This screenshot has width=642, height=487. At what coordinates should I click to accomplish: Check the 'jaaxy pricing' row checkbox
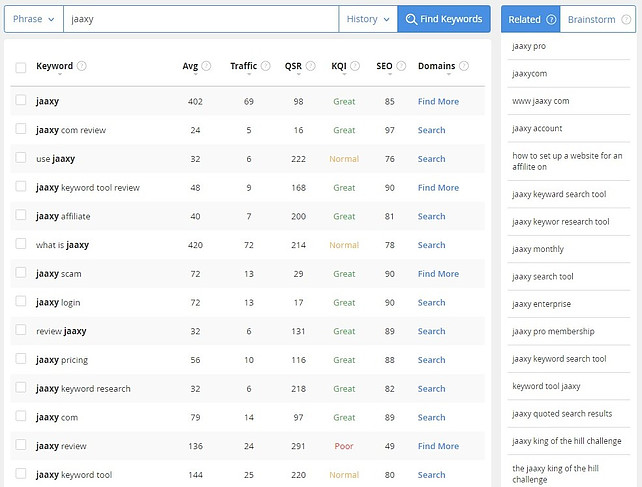(x=20, y=358)
